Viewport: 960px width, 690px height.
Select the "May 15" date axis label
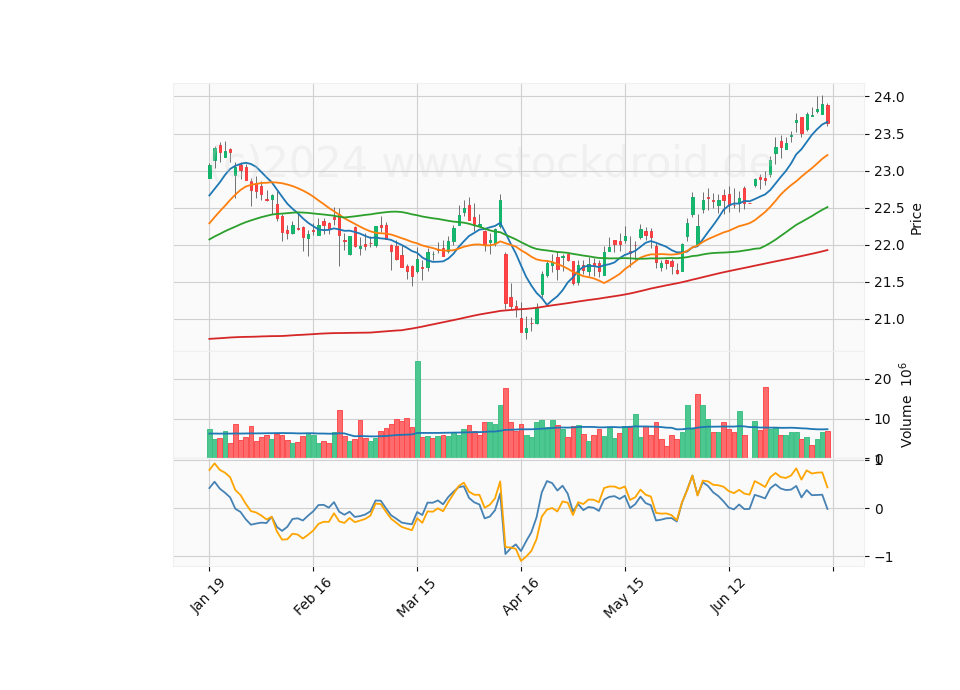pos(624,597)
